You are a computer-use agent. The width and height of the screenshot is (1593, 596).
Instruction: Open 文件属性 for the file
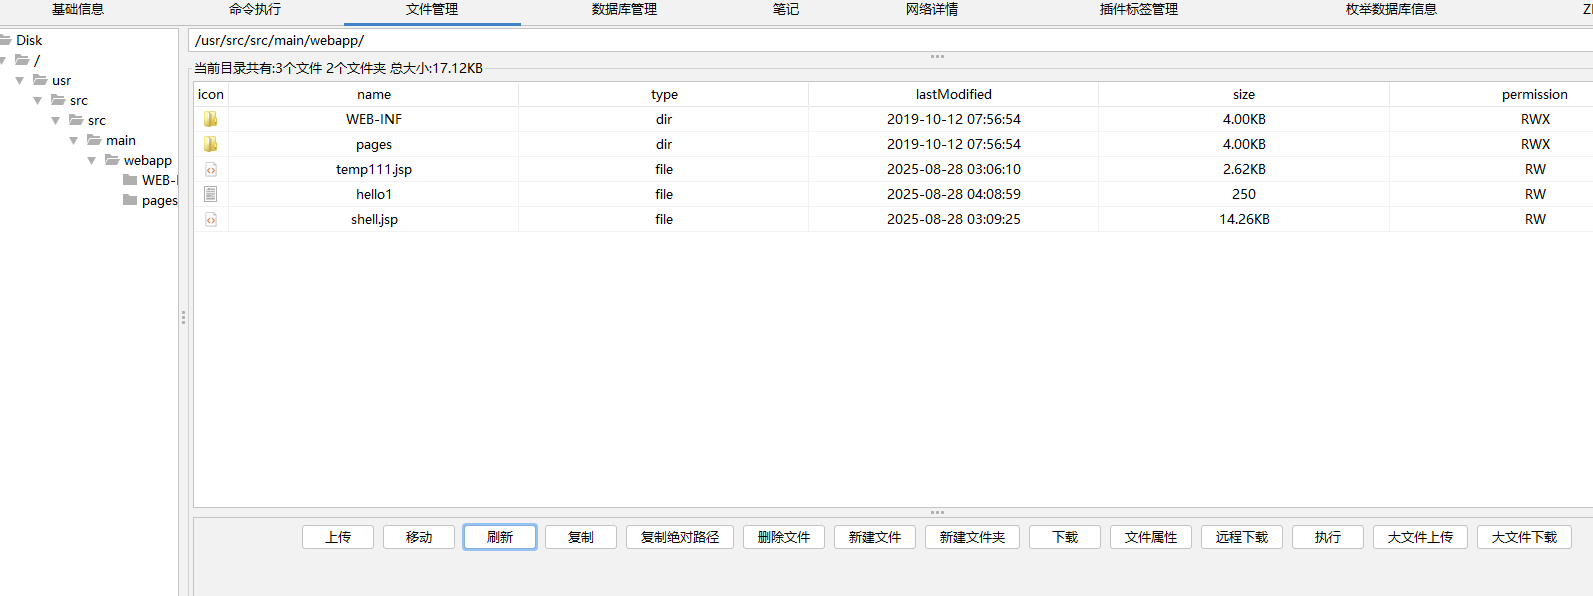[x=1151, y=537]
